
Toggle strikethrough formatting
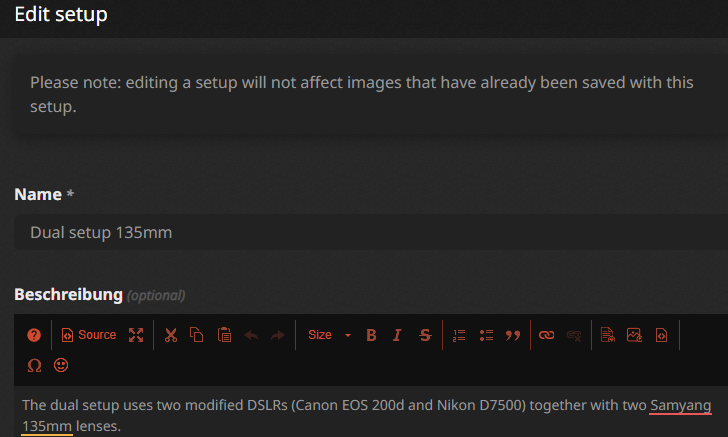click(425, 335)
